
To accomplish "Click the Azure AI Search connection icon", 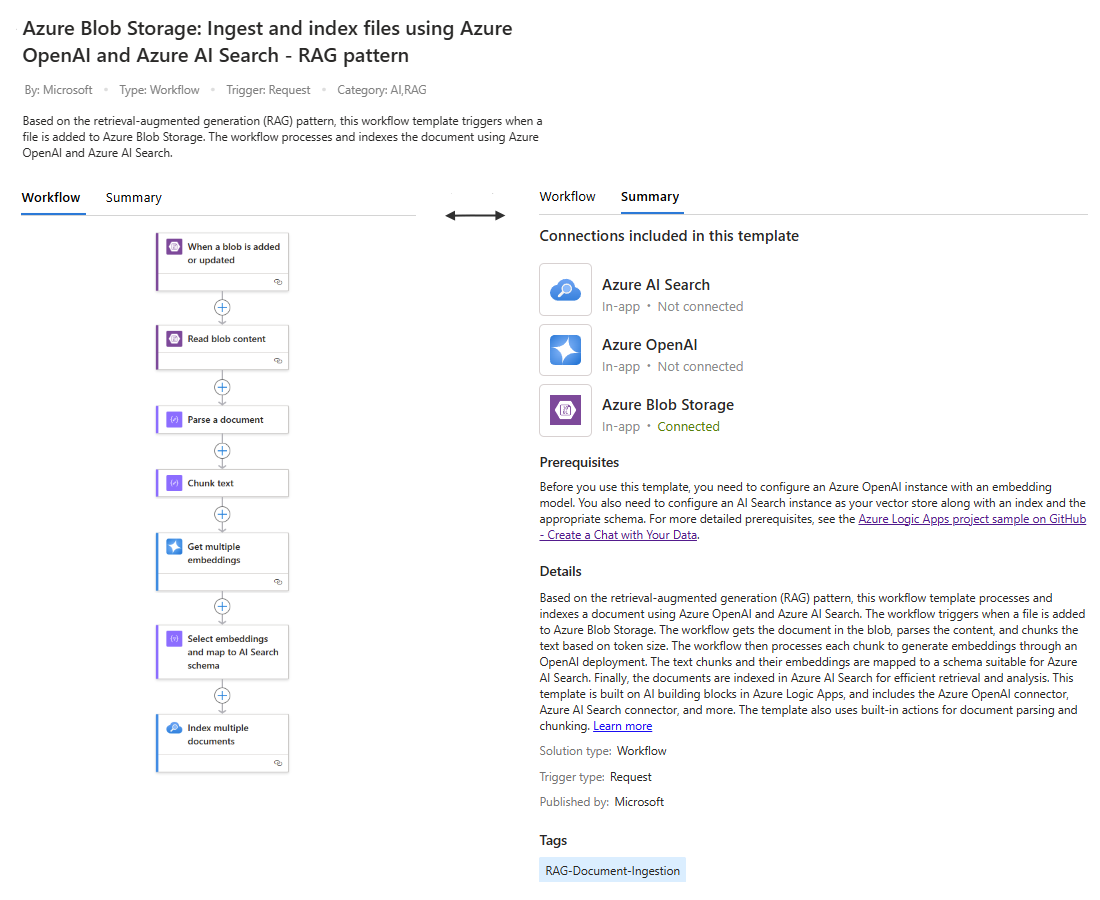I will coord(565,290).
